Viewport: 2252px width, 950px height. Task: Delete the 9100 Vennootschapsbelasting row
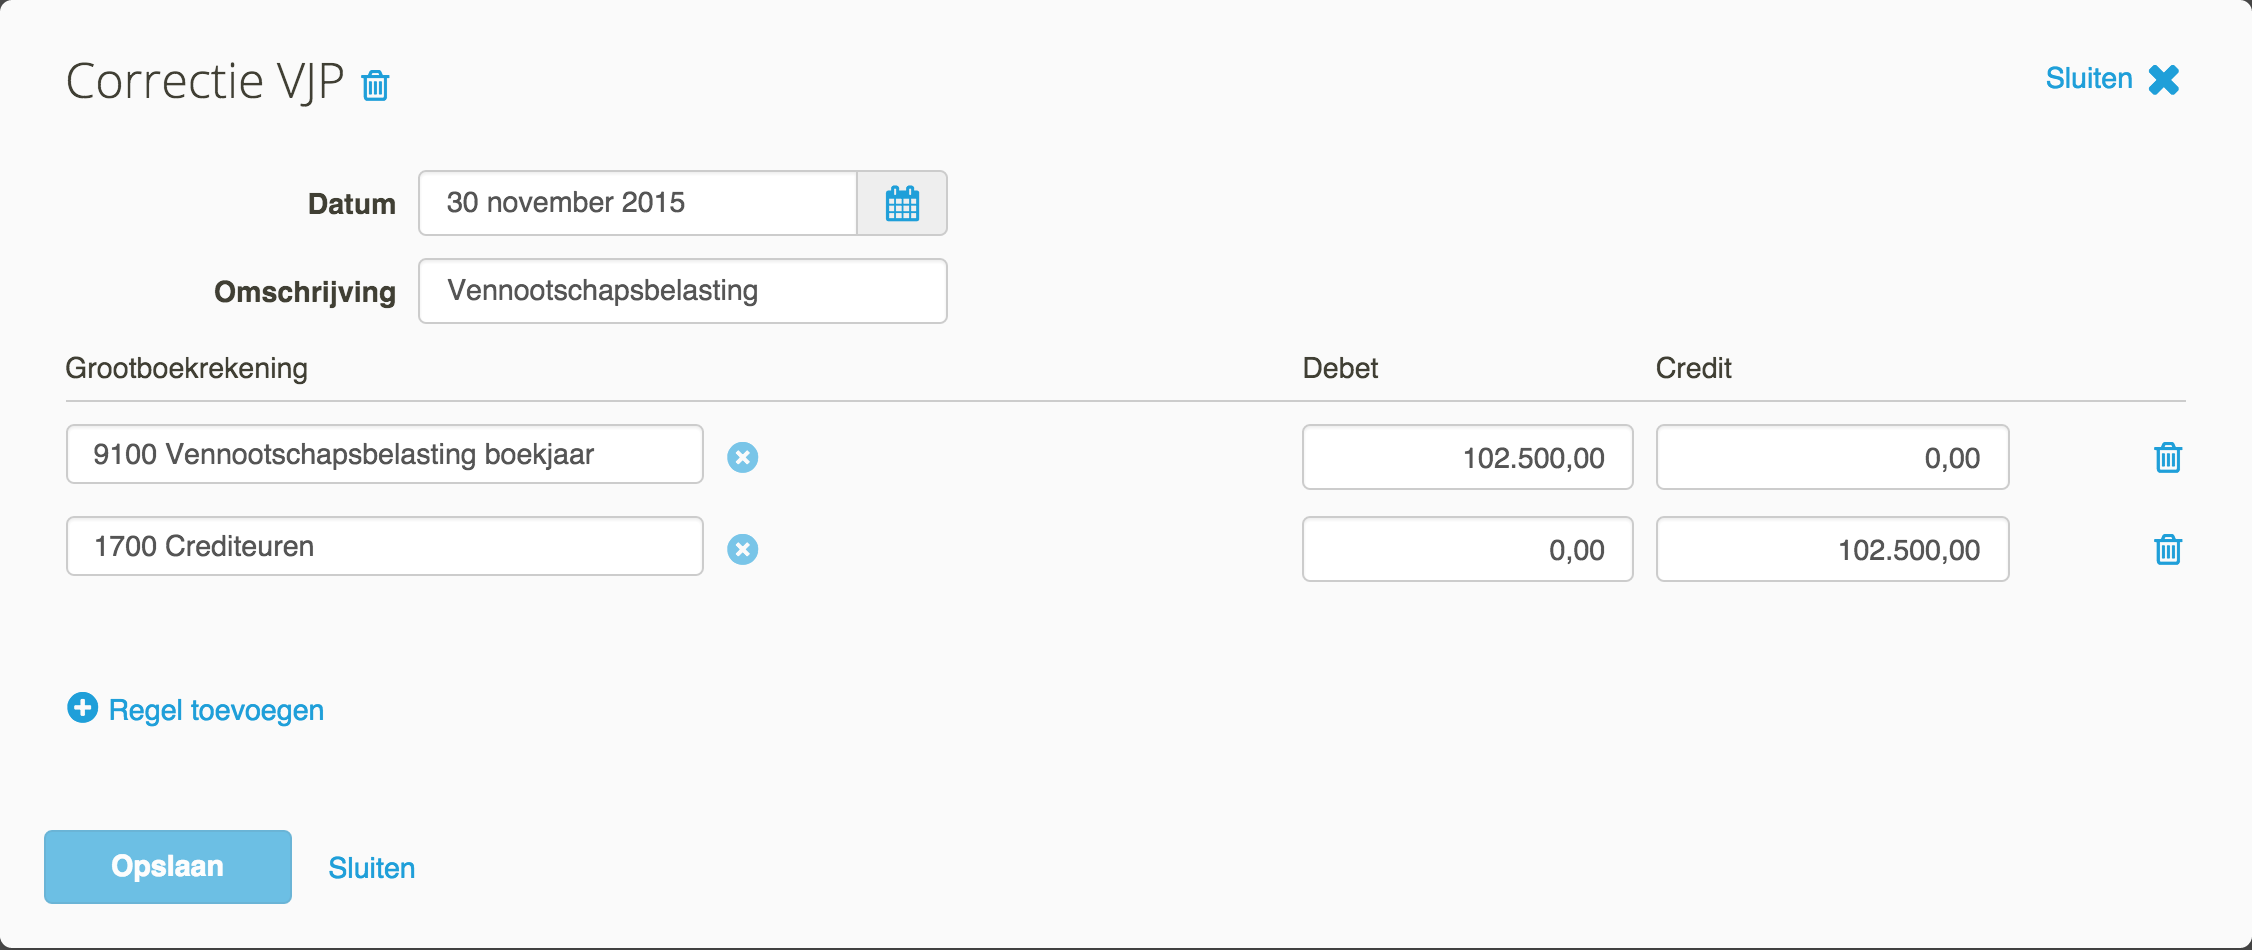[x=2167, y=457]
